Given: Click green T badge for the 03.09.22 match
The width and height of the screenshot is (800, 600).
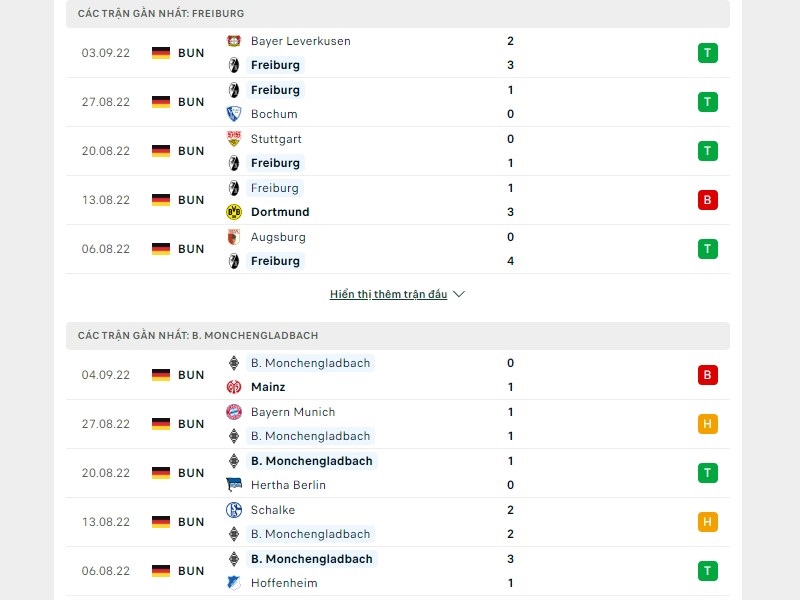Looking at the screenshot, I should (708, 53).
